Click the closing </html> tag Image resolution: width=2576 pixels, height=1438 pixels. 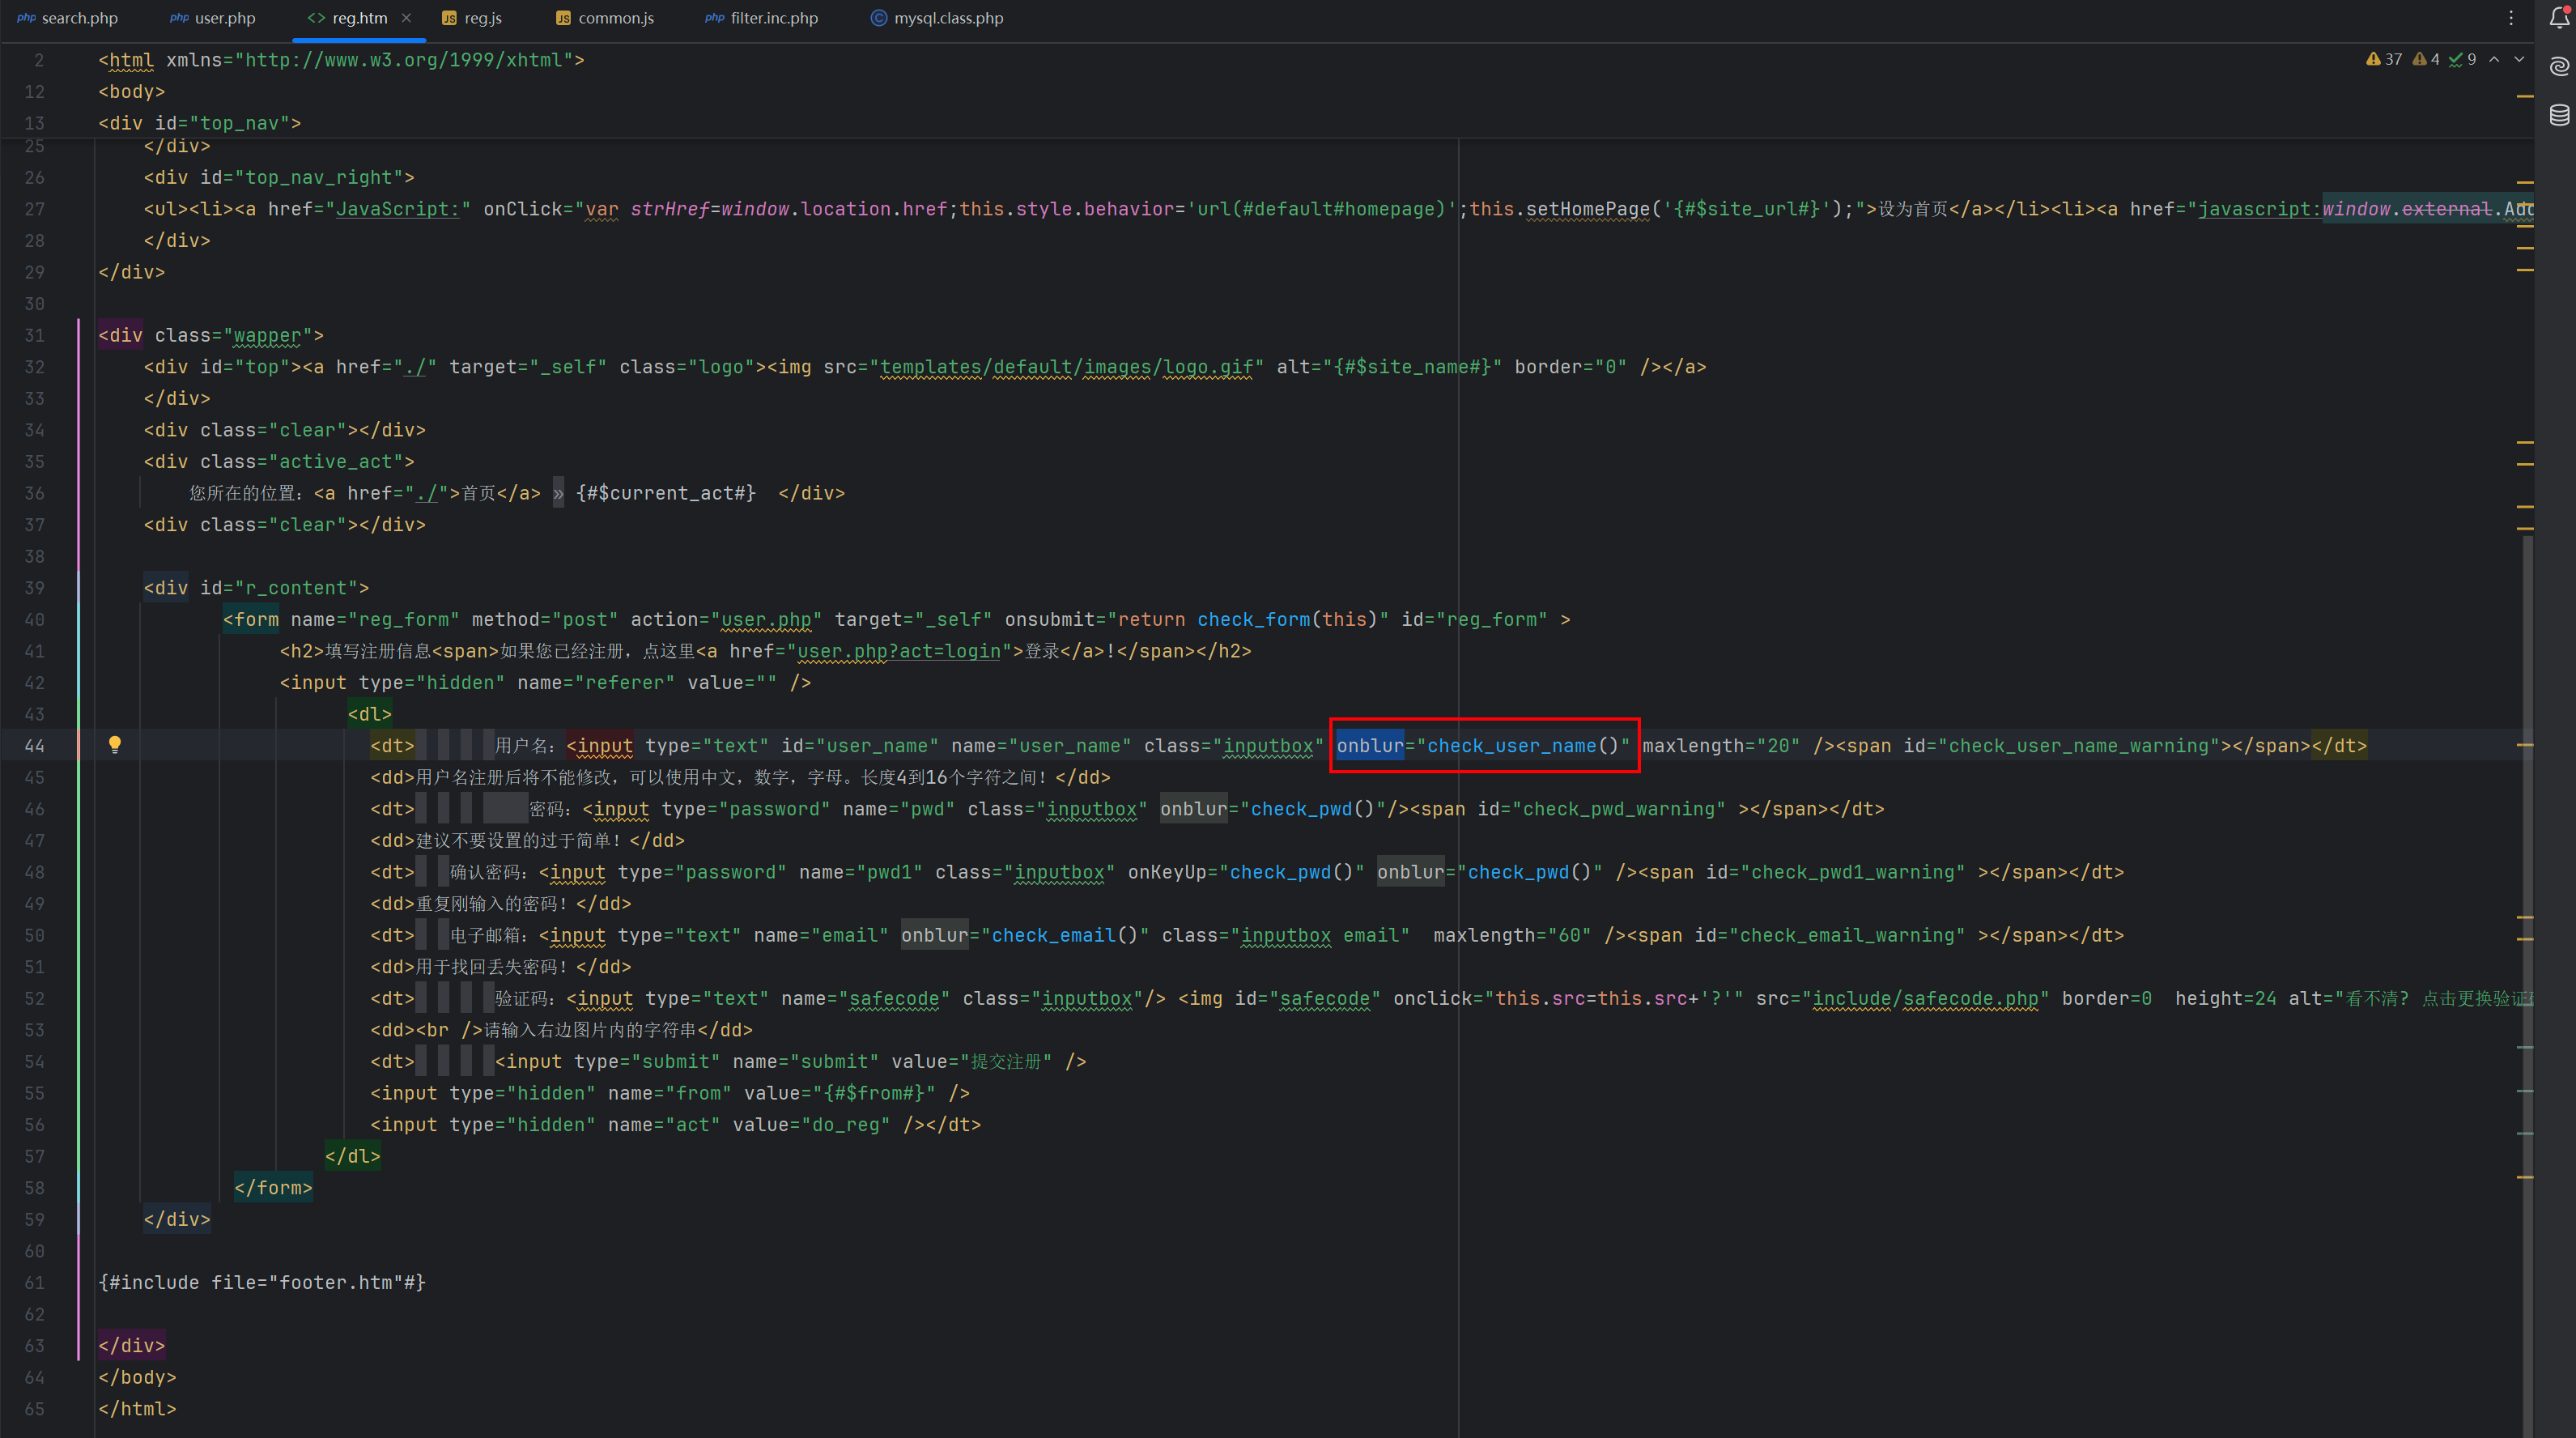[137, 1409]
